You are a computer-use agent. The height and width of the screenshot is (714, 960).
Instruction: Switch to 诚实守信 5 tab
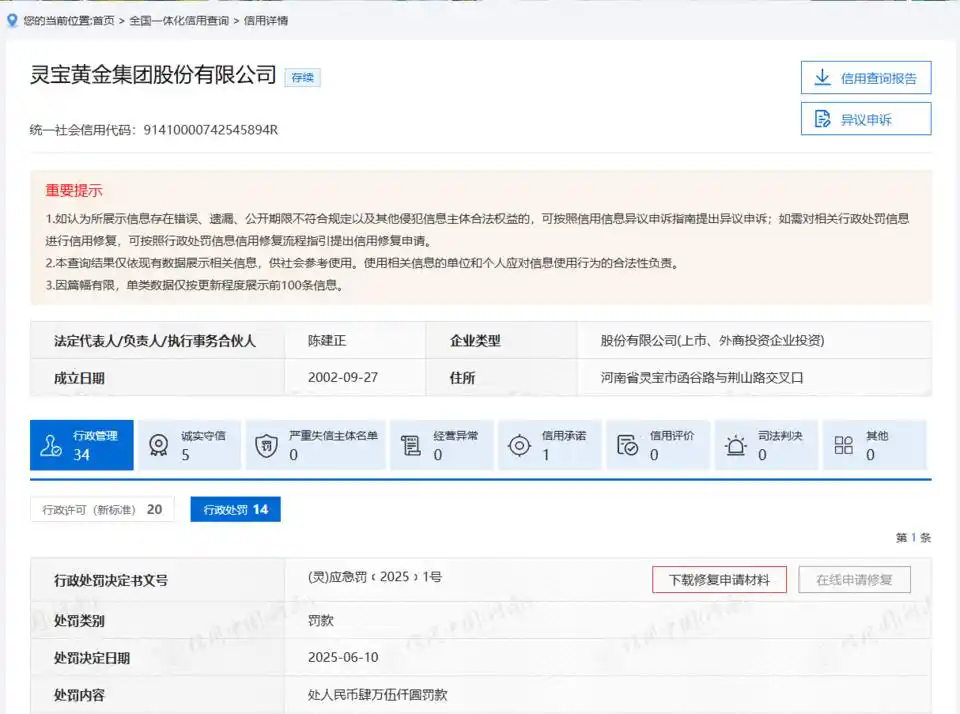click(x=189, y=445)
